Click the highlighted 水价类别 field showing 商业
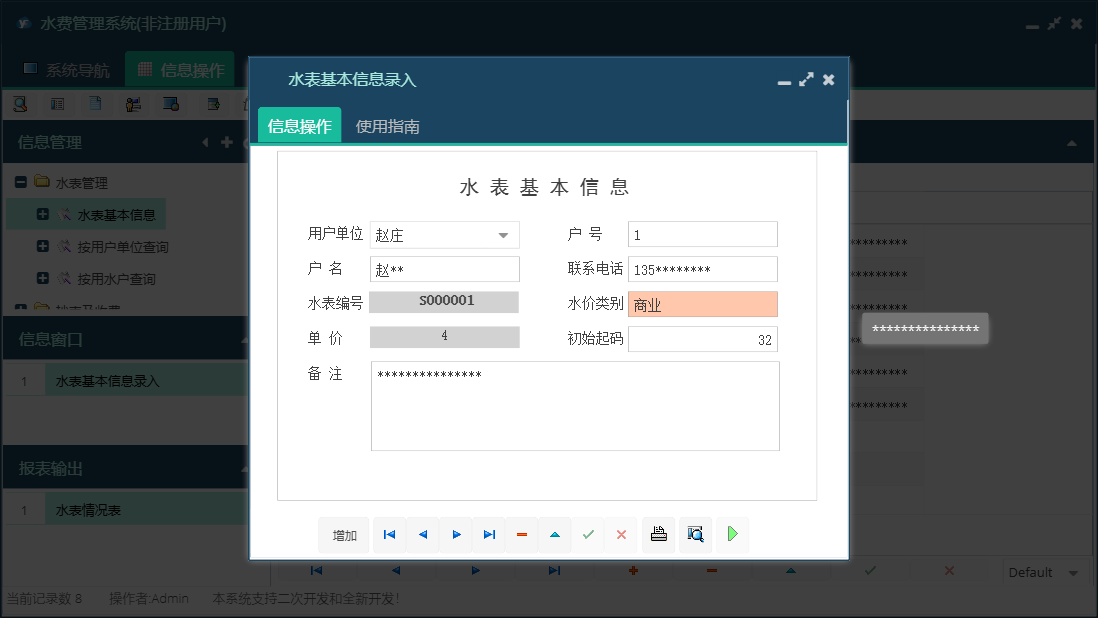The width and height of the screenshot is (1098, 618). (x=702, y=303)
